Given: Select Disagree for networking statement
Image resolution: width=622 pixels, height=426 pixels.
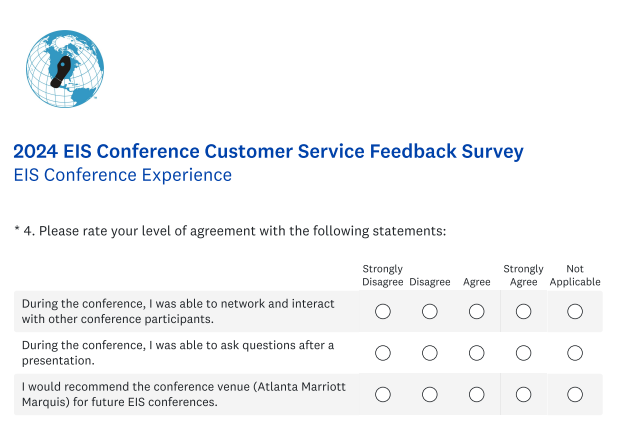Looking at the screenshot, I should (x=430, y=312).
